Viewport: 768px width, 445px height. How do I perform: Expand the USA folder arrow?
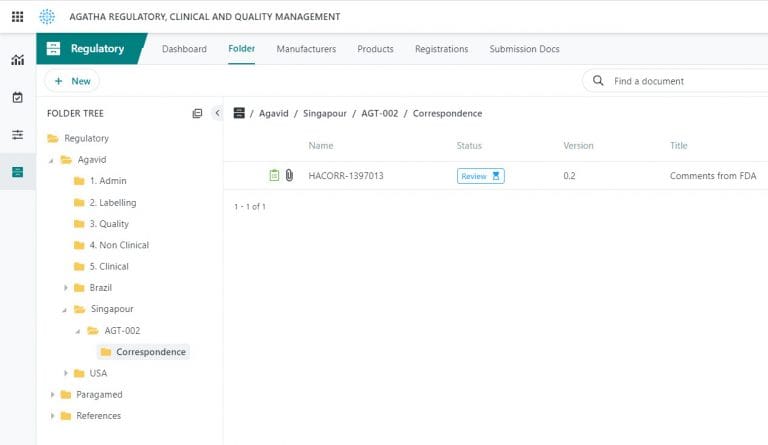(66, 373)
